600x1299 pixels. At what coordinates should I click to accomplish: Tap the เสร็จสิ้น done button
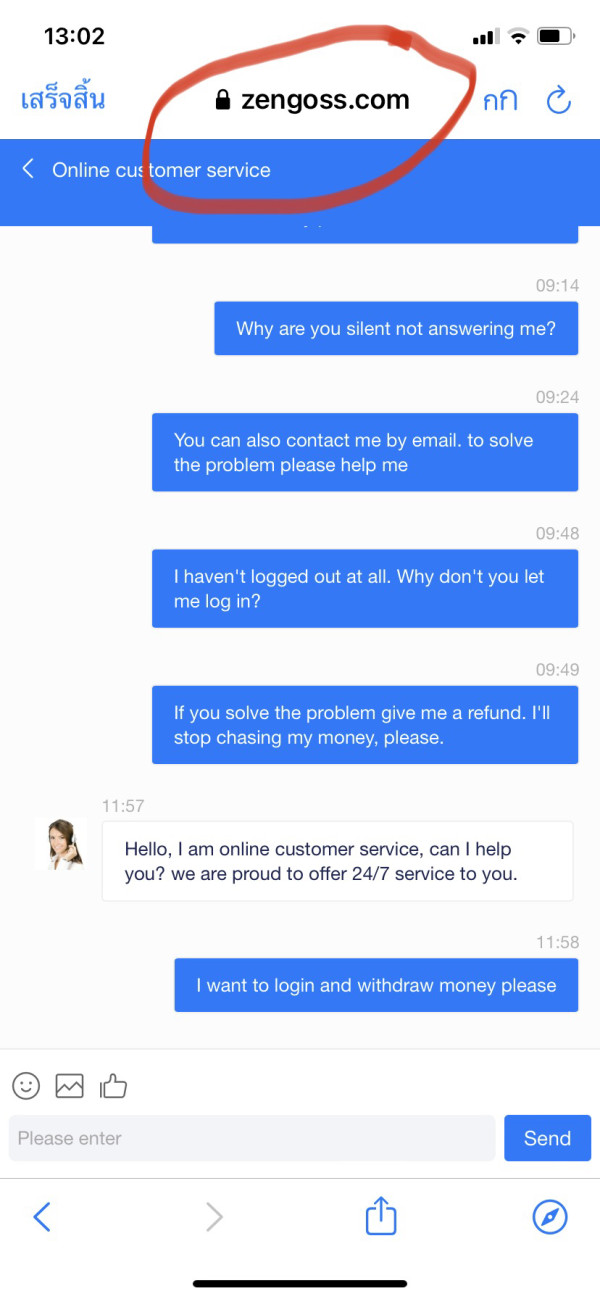63,99
